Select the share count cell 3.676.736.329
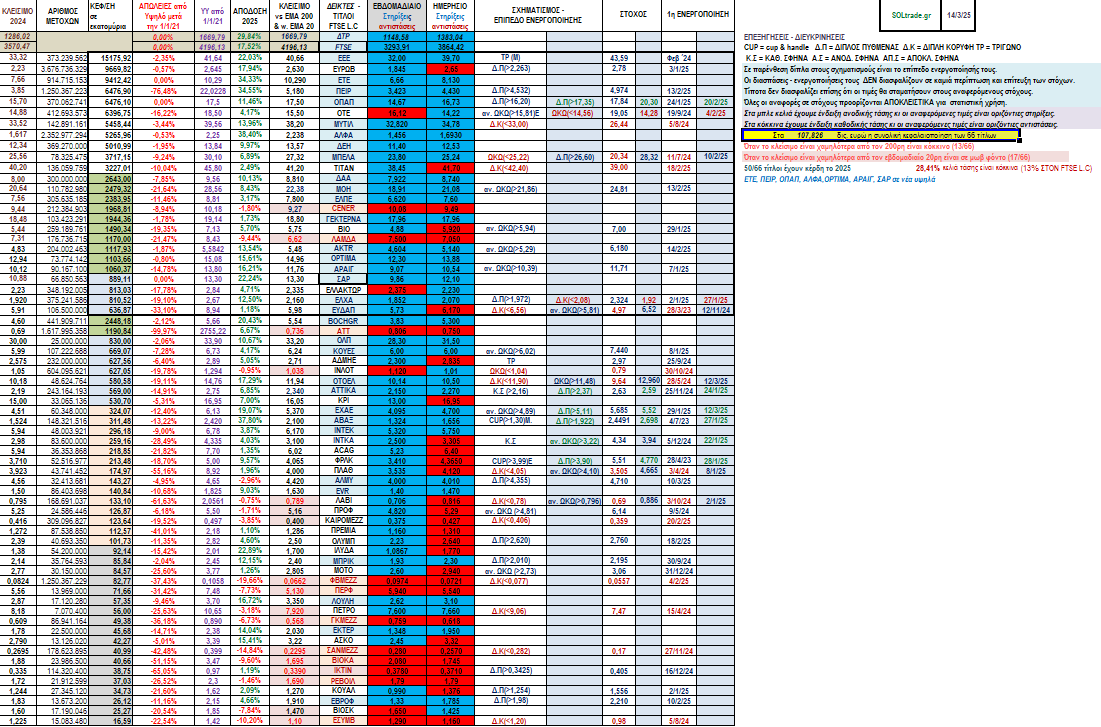 click(62, 69)
